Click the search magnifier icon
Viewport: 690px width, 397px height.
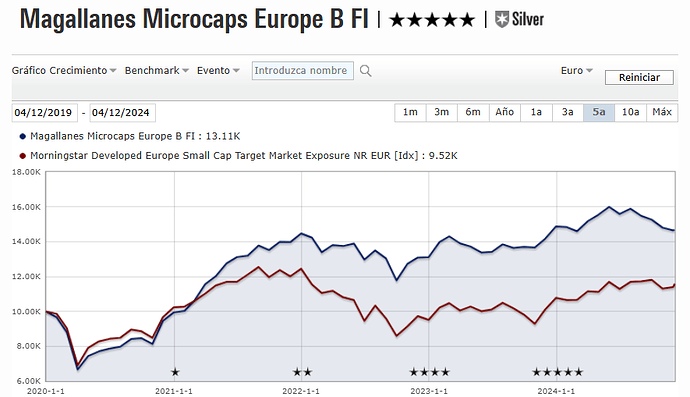point(365,71)
